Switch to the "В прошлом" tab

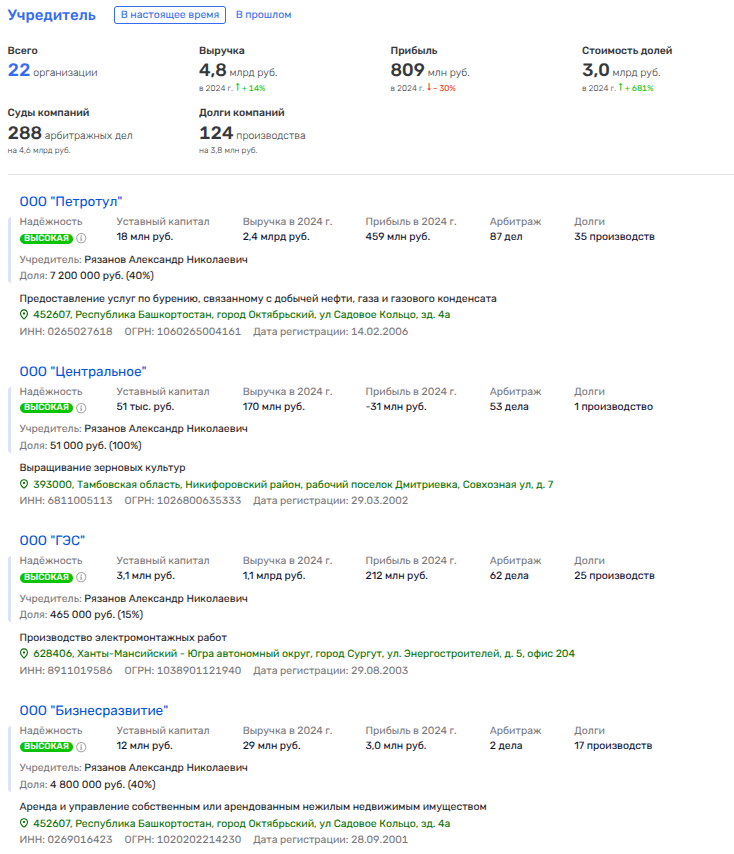point(264,15)
